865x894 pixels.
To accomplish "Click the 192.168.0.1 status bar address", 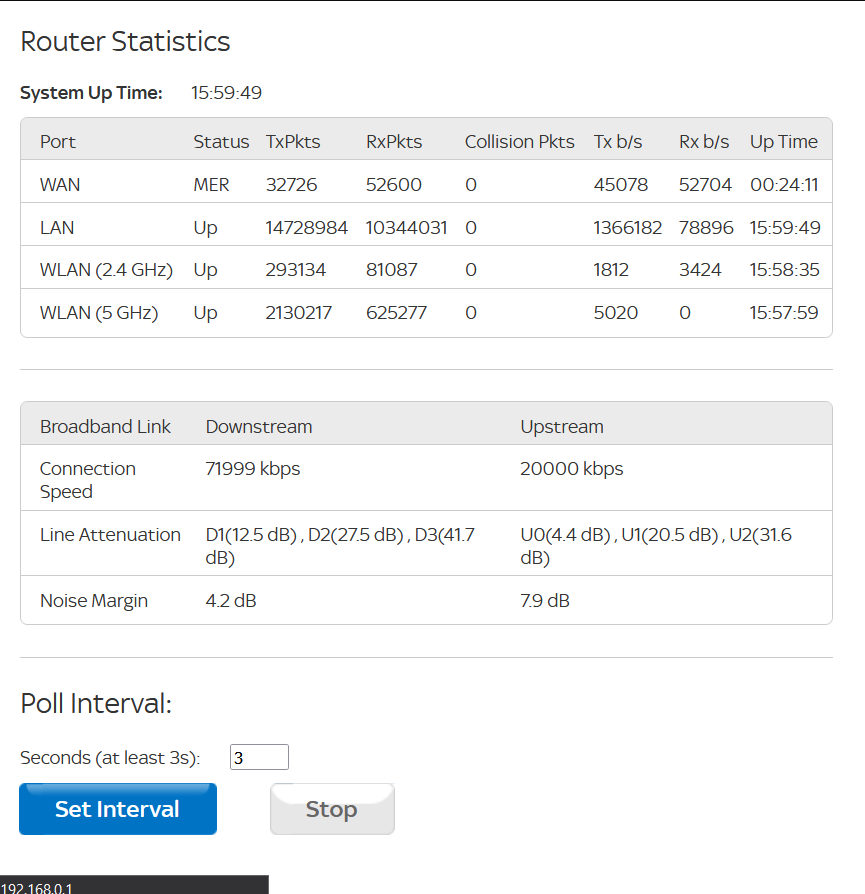I will 37,887.
